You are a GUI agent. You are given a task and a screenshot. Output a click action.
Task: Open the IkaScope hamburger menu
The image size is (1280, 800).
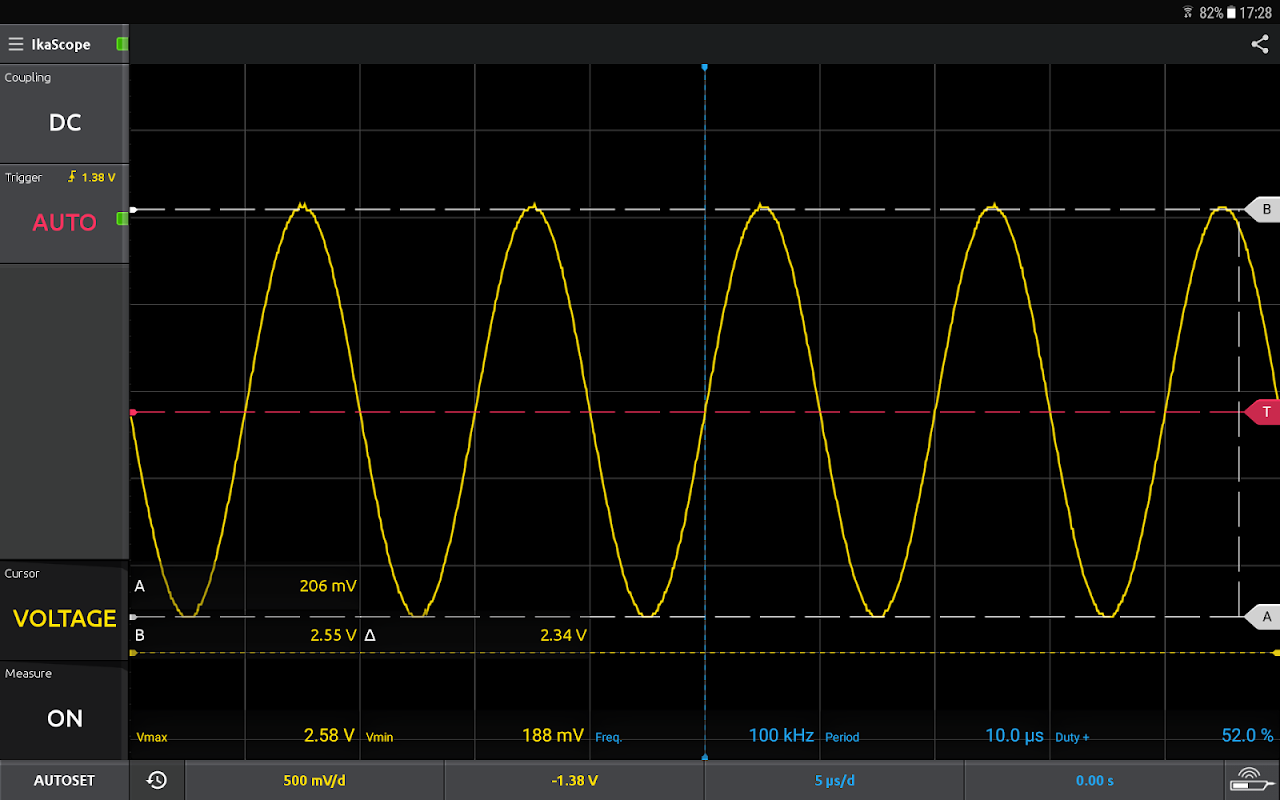[16, 44]
